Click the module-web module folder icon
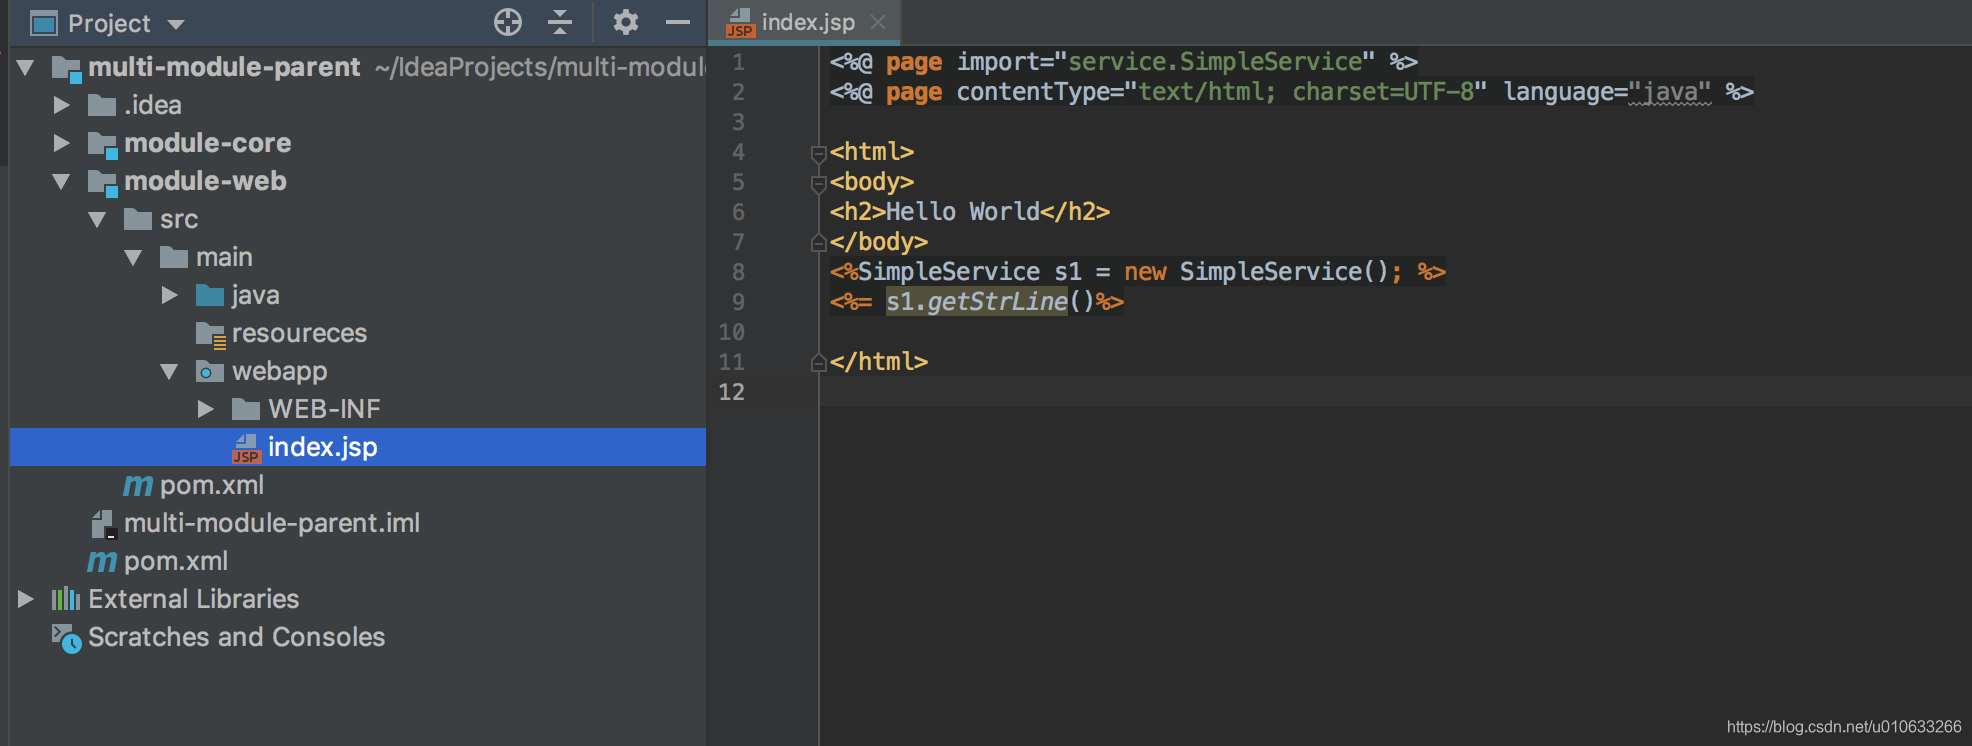 coord(102,182)
